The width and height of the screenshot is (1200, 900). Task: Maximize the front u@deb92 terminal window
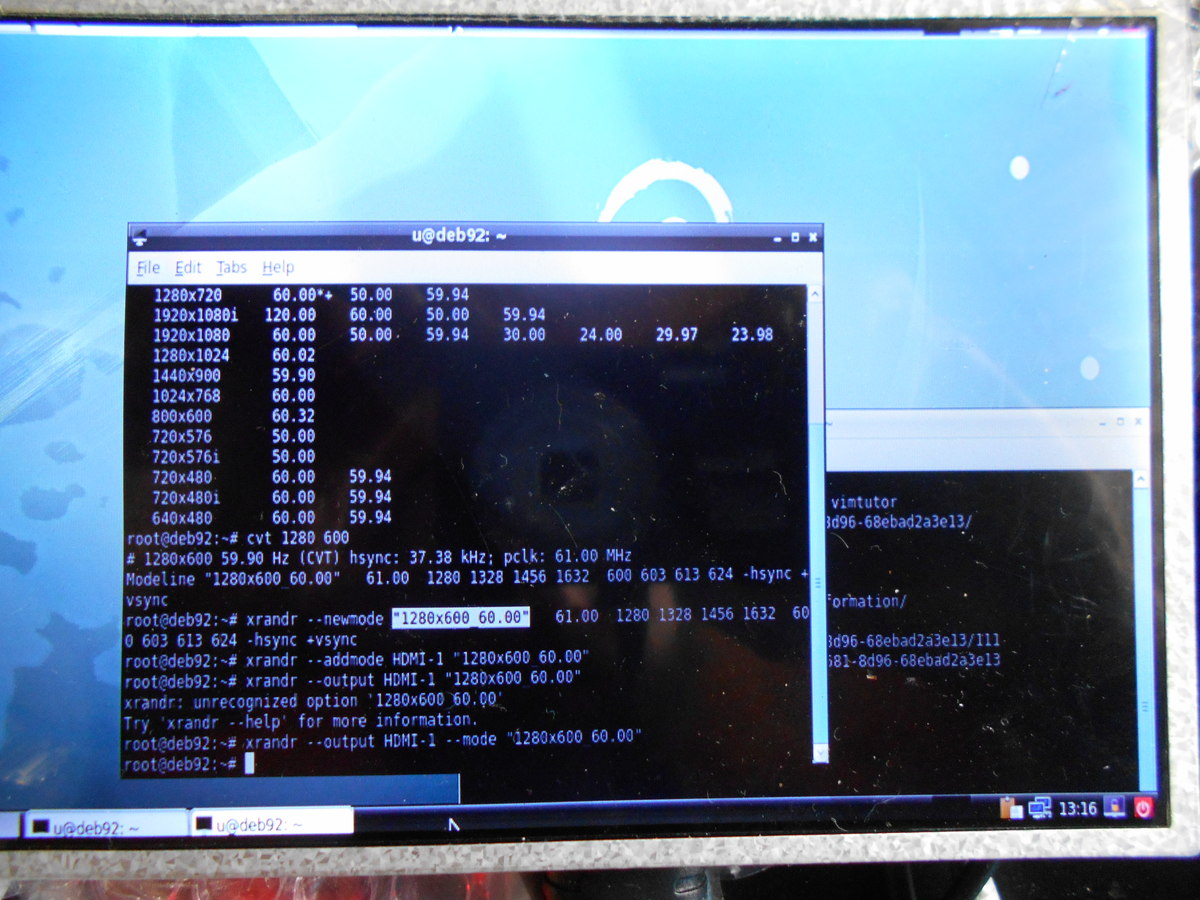click(x=796, y=237)
